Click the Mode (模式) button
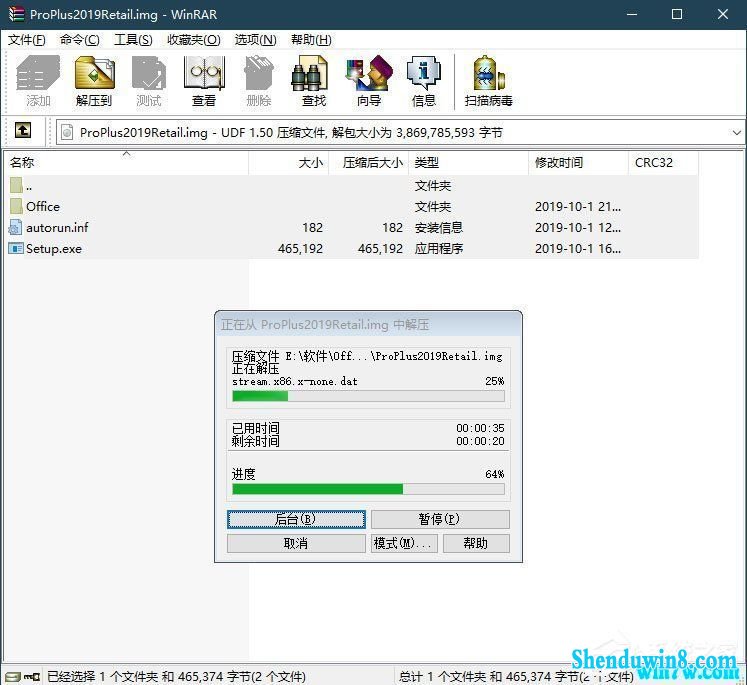 (x=404, y=544)
